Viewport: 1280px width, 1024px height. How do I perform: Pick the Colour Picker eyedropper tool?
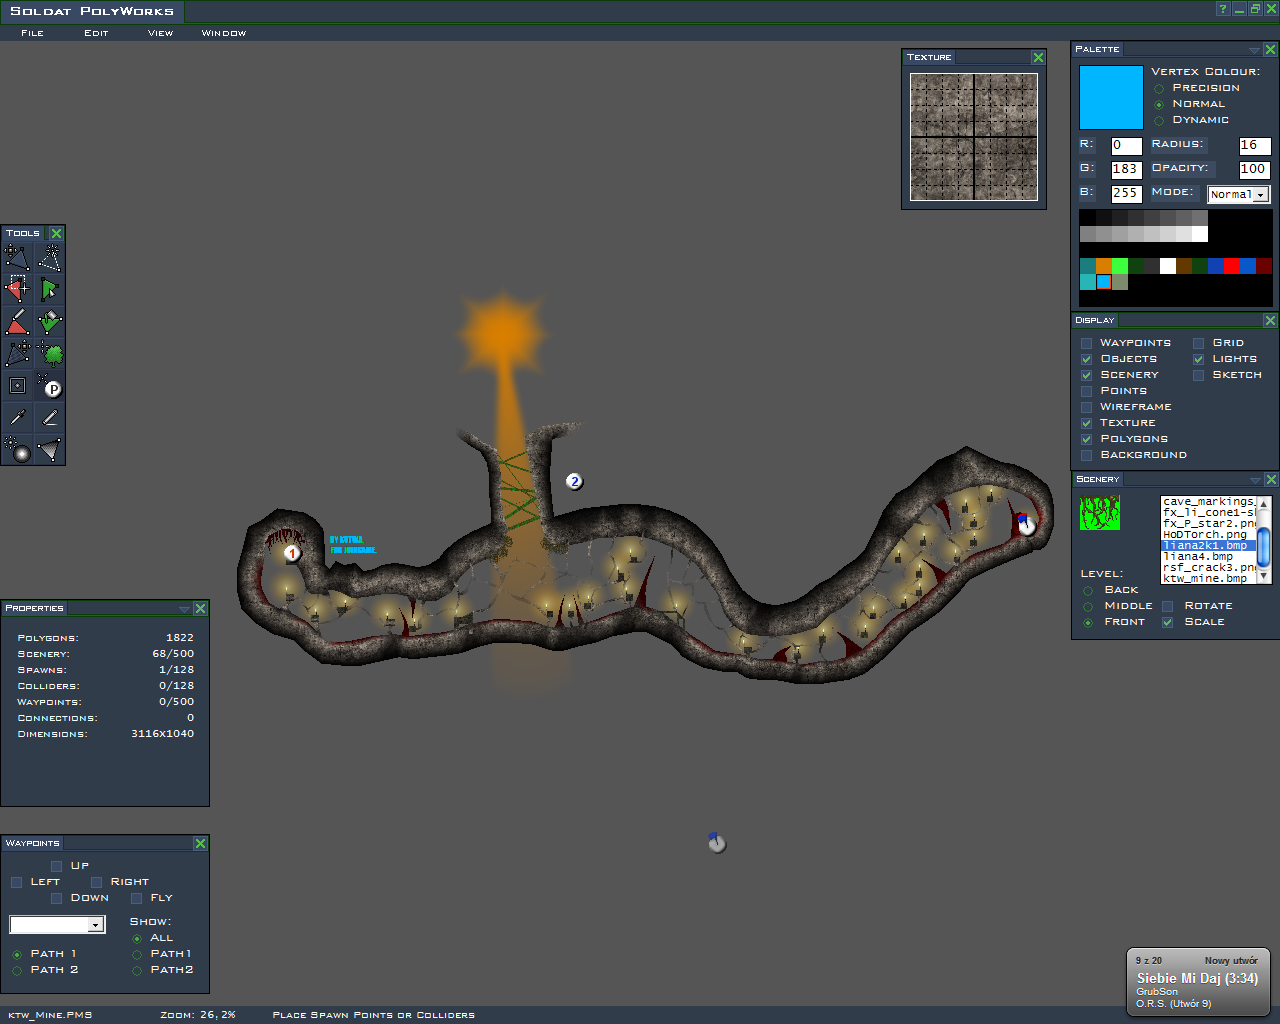18,418
